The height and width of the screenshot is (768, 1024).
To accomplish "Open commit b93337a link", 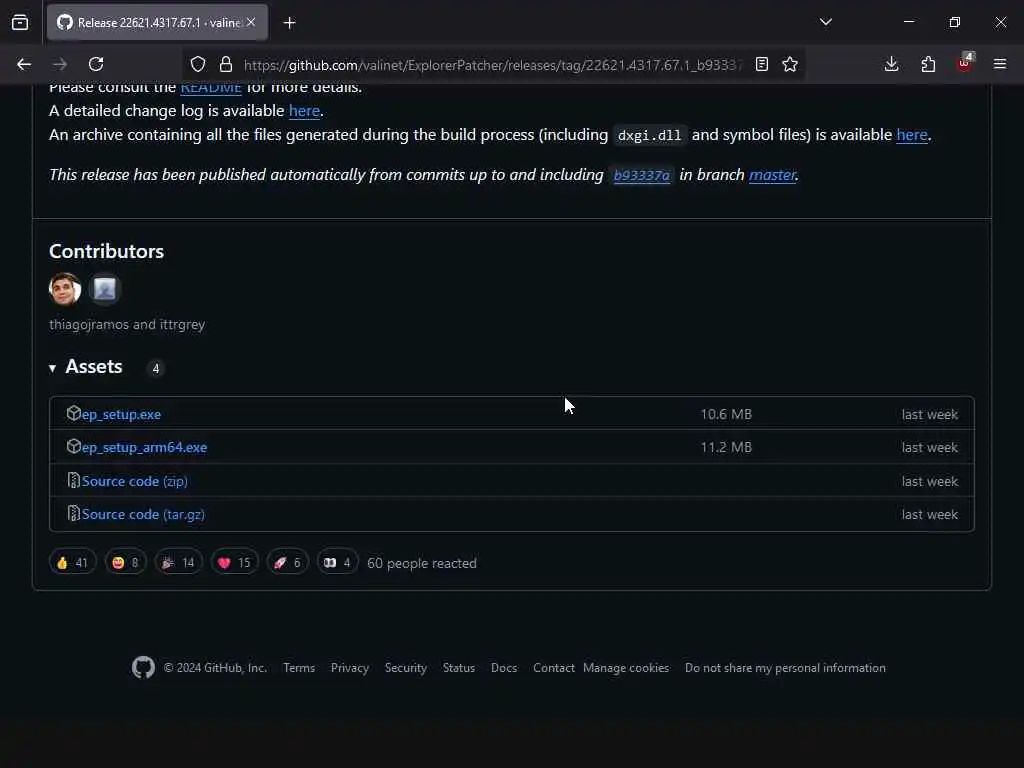I will pos(641,175).
